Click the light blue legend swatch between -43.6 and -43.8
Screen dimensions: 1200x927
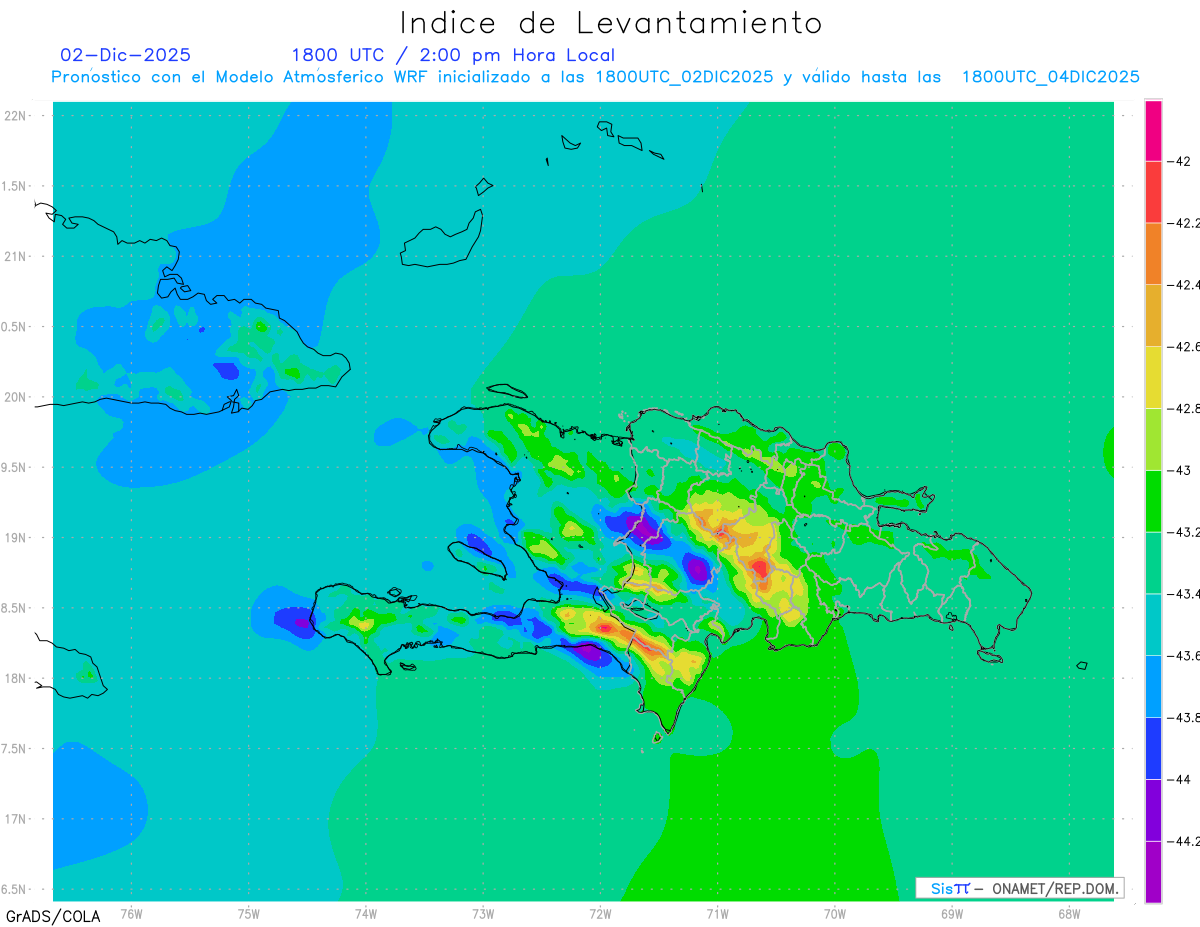tap(1153, 687)
